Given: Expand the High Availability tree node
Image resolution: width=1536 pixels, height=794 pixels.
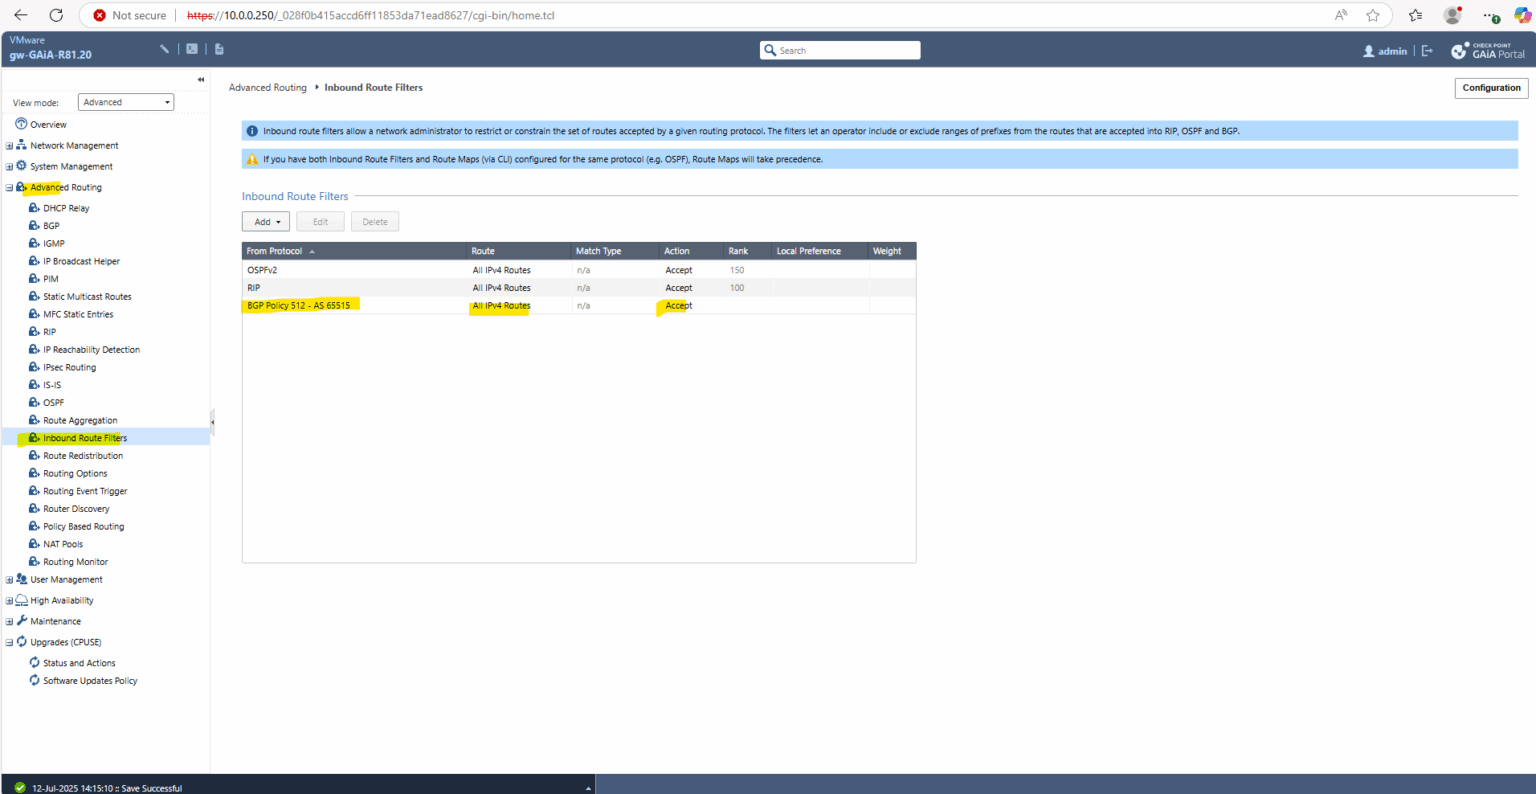Looking at the screenshot, I should pyautogui.click(x=9, y=601).
